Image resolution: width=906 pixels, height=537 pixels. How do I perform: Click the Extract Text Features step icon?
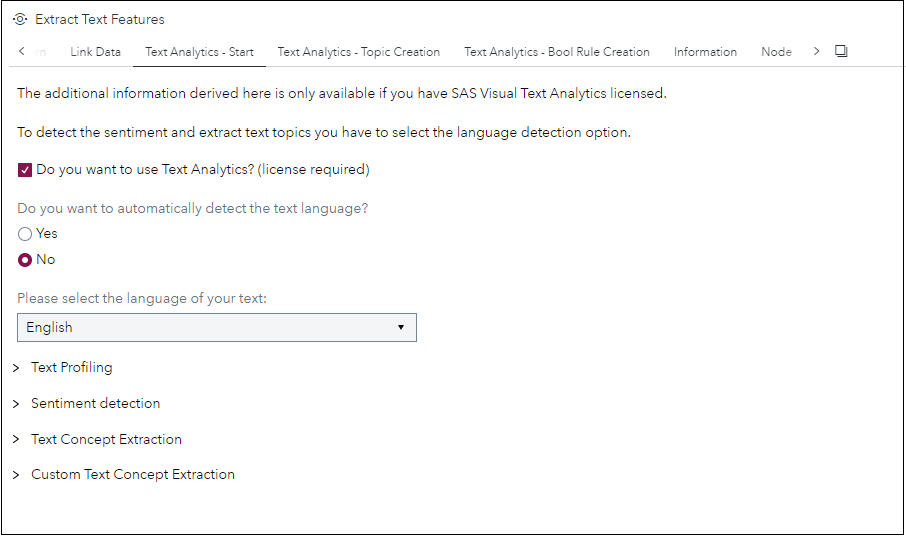click(x=20, y=19)
